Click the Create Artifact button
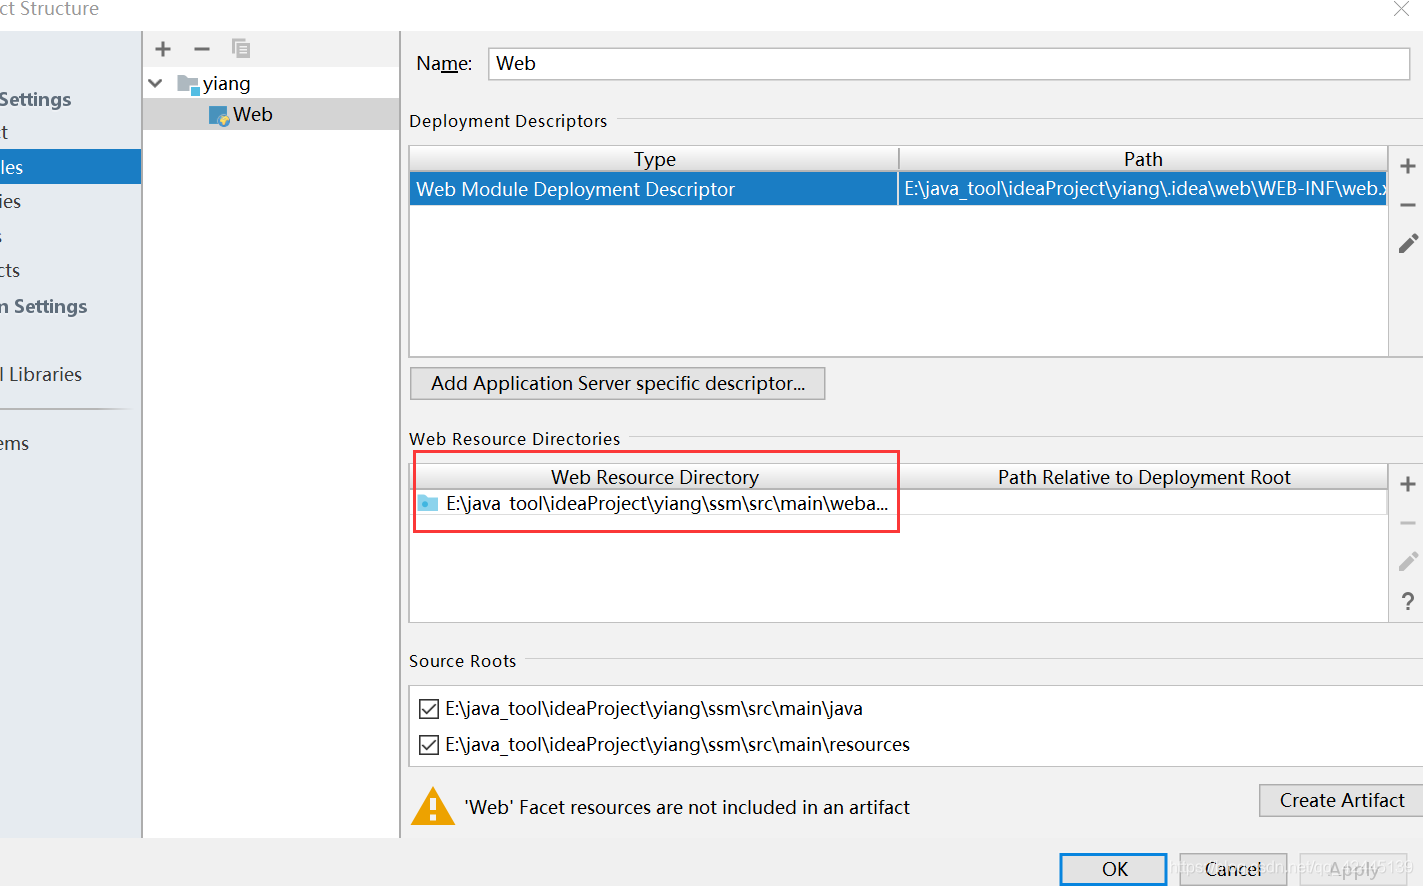 pos(1341,800)
